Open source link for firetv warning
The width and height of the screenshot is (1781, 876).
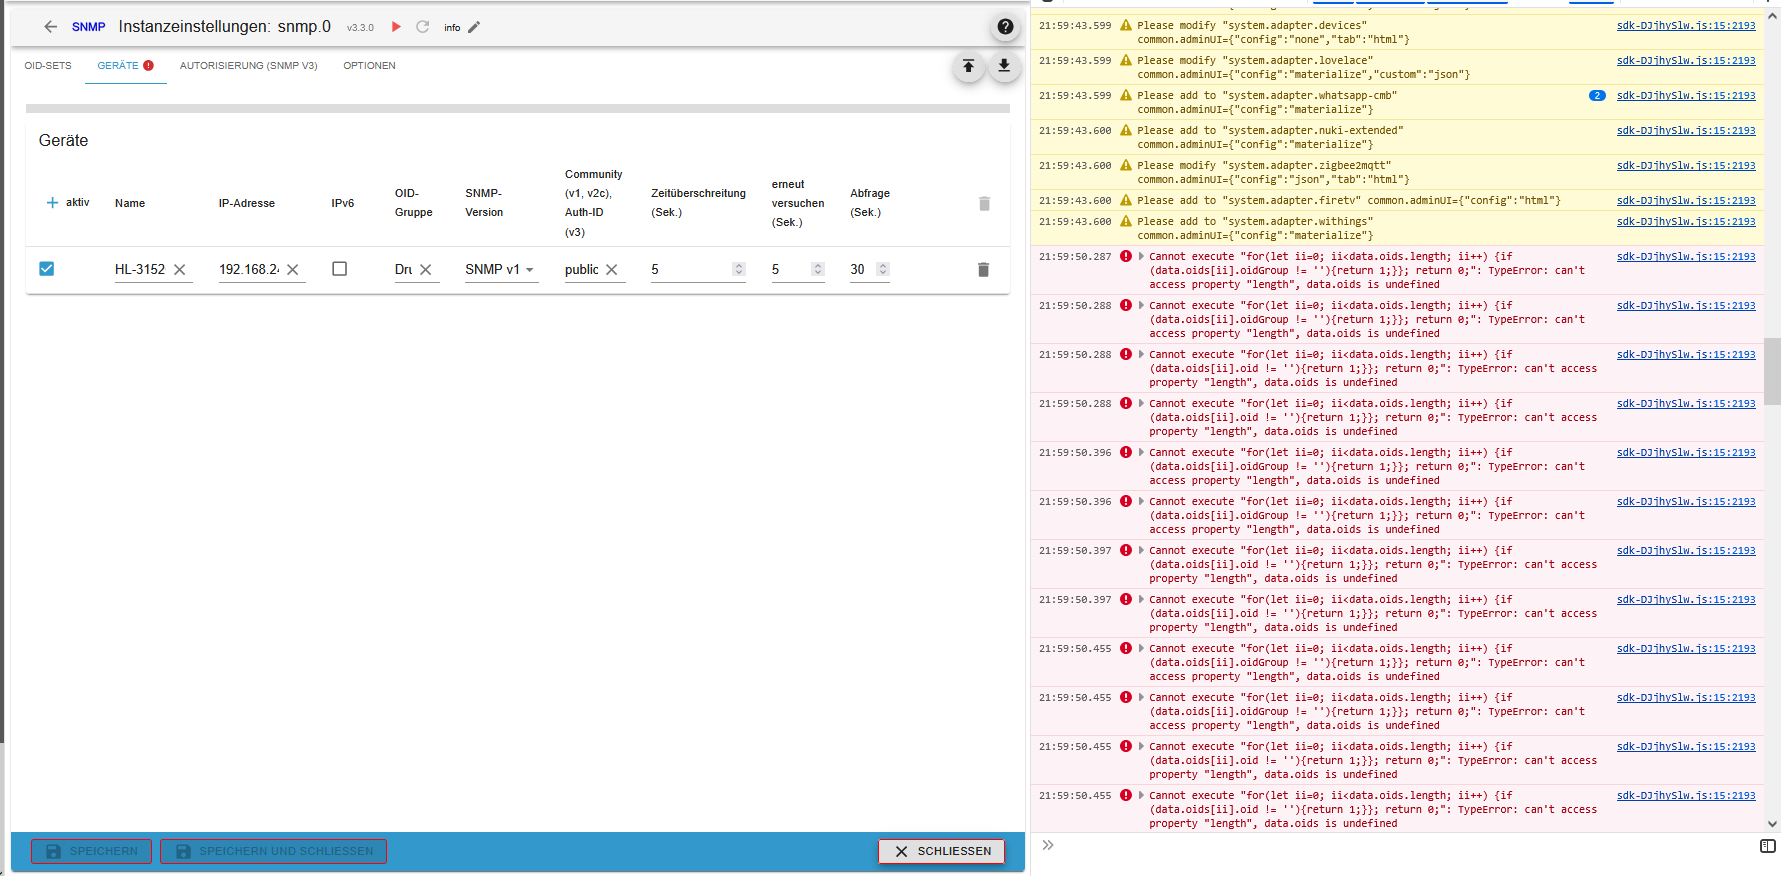tap(1686, 201)
